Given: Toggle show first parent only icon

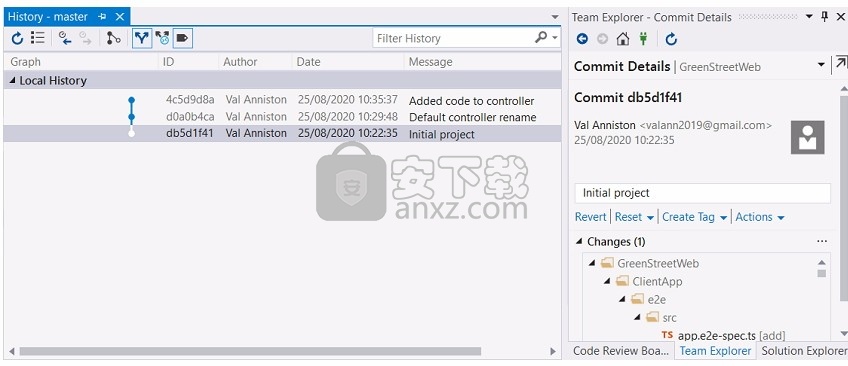Looking at the screenshot, I should tap(113, 38).
